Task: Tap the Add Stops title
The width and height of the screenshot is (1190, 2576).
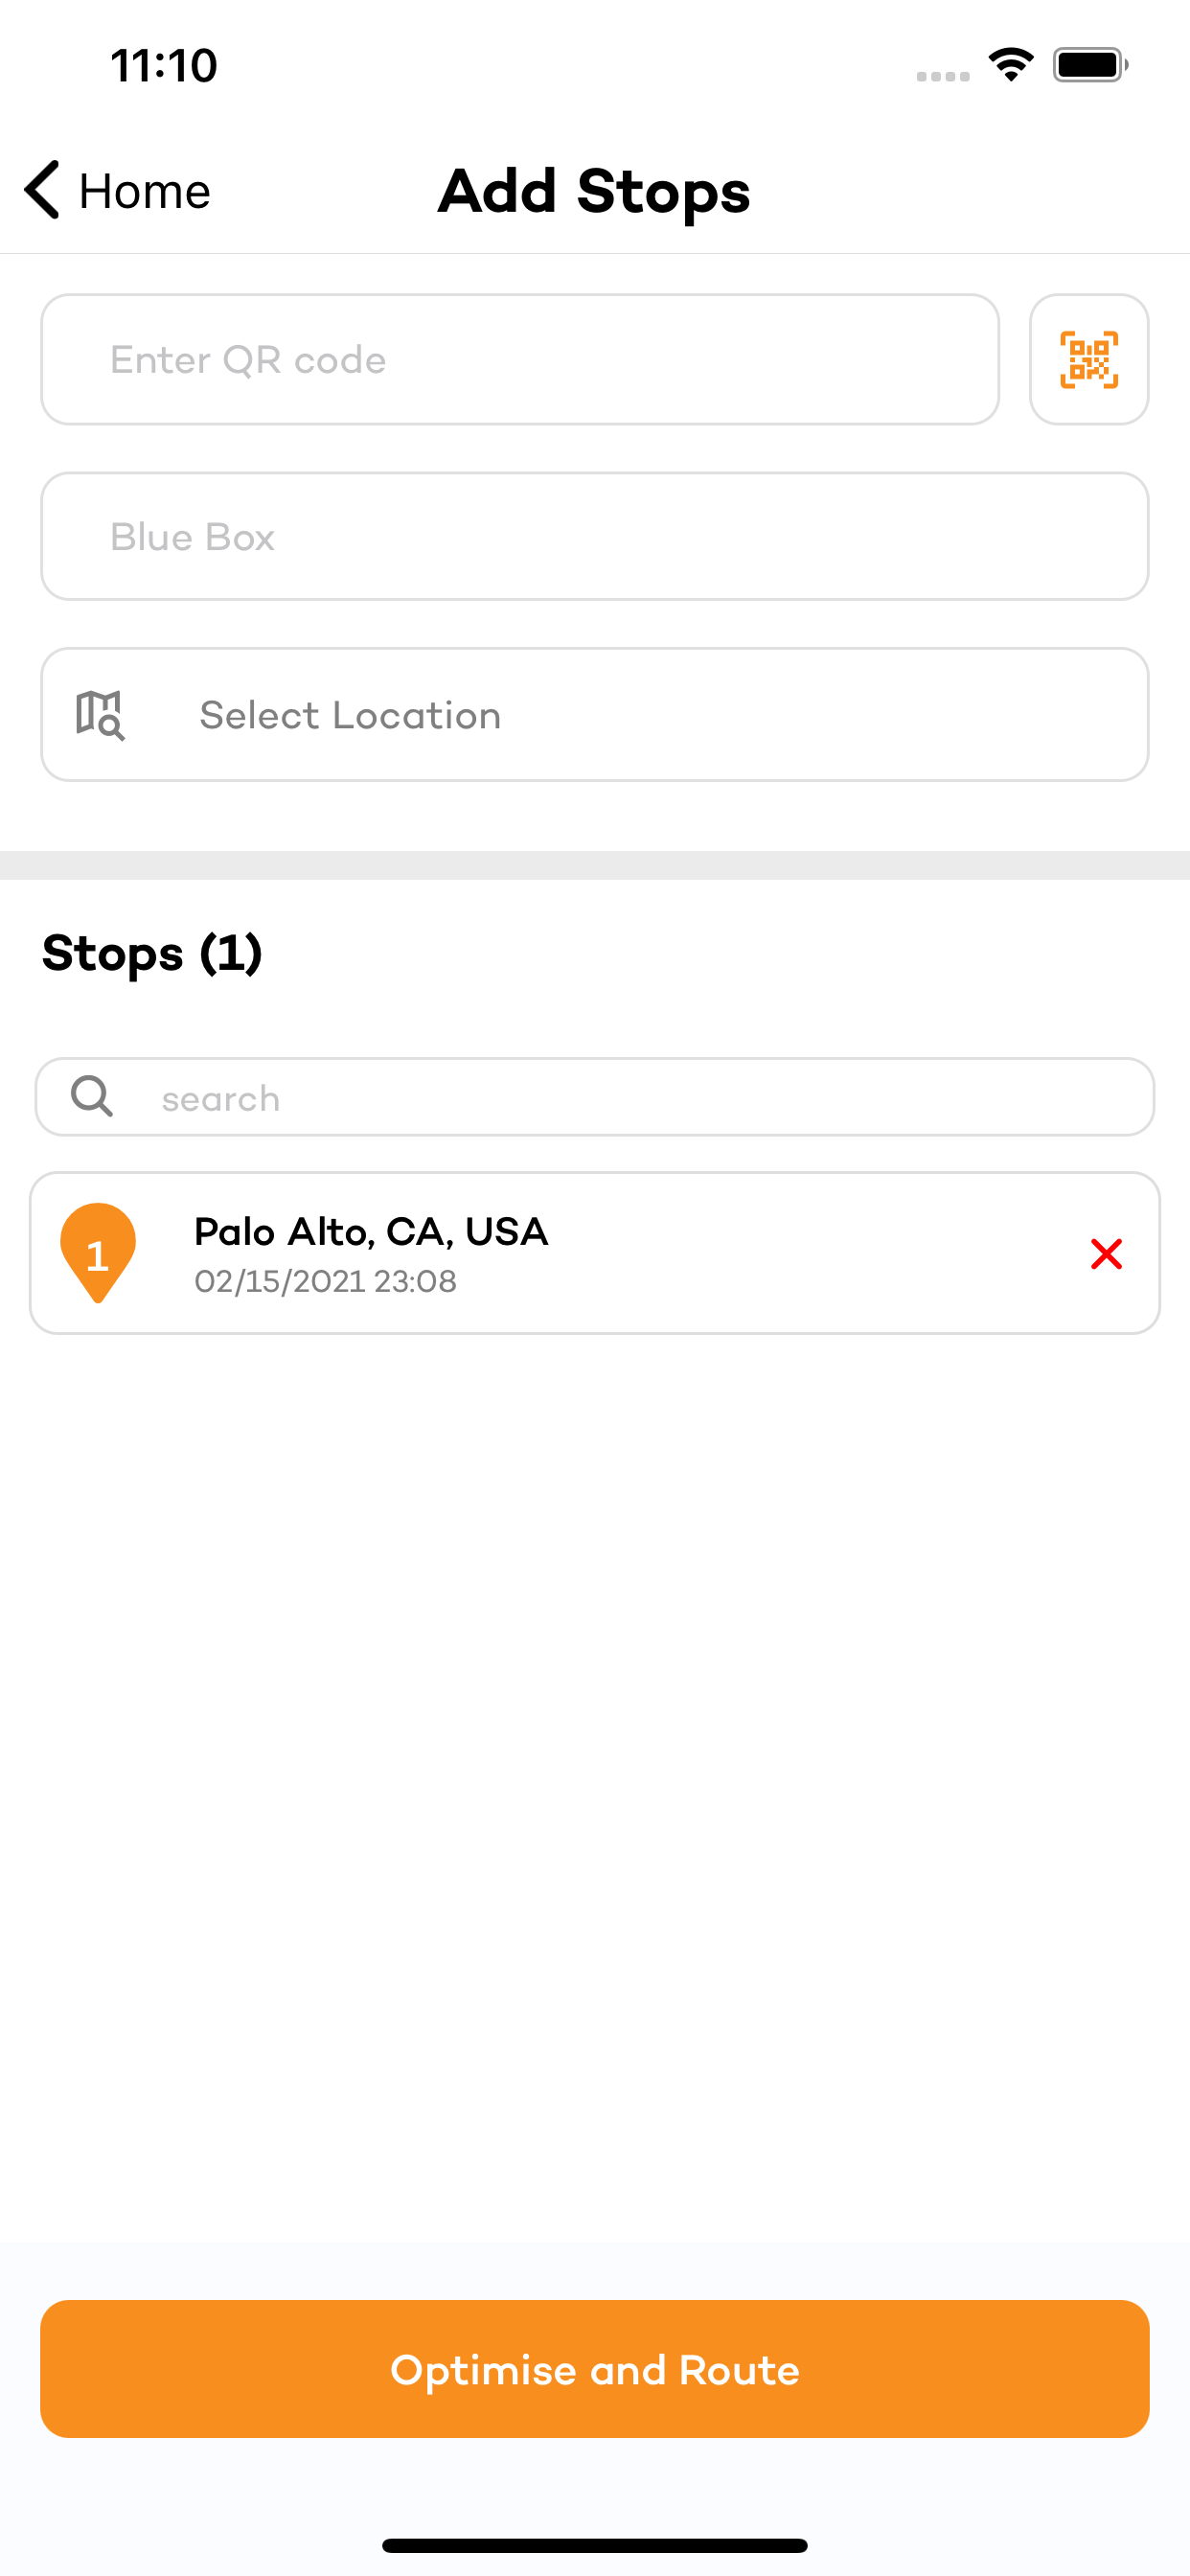Action: pyautogui.click(x=594, y=191)
